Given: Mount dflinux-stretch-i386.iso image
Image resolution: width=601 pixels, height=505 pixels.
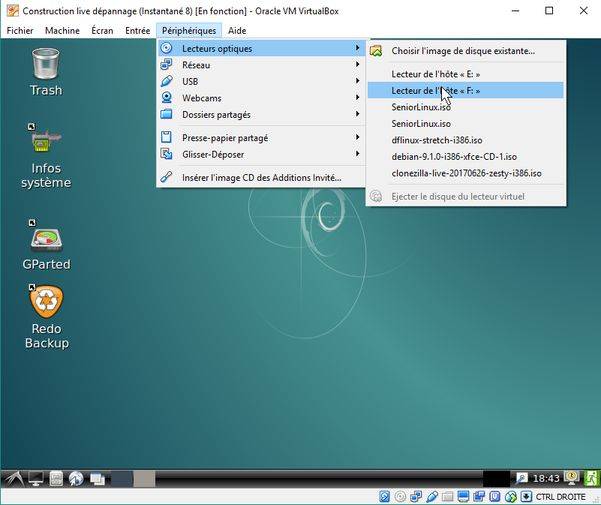Looking at the screenshot, I should pos(466,140).
